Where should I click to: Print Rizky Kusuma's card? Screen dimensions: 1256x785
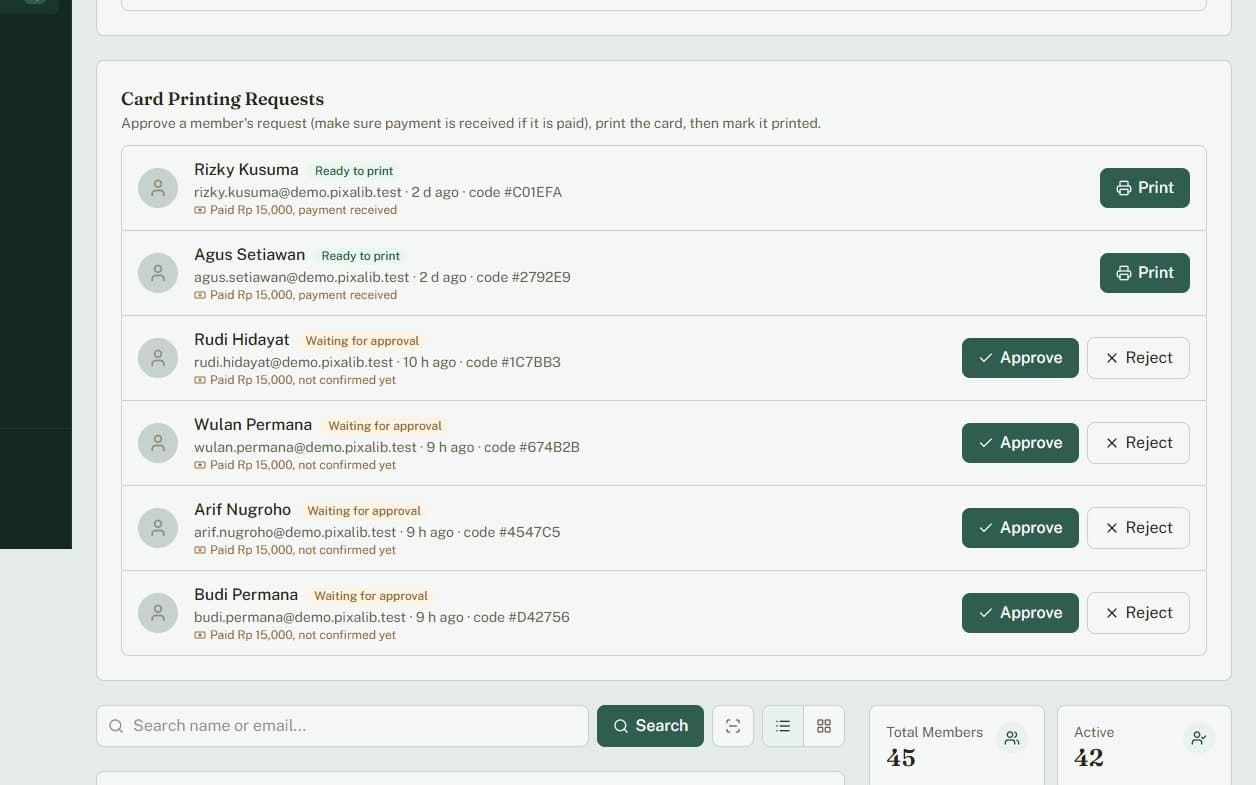click(1145, 188)
